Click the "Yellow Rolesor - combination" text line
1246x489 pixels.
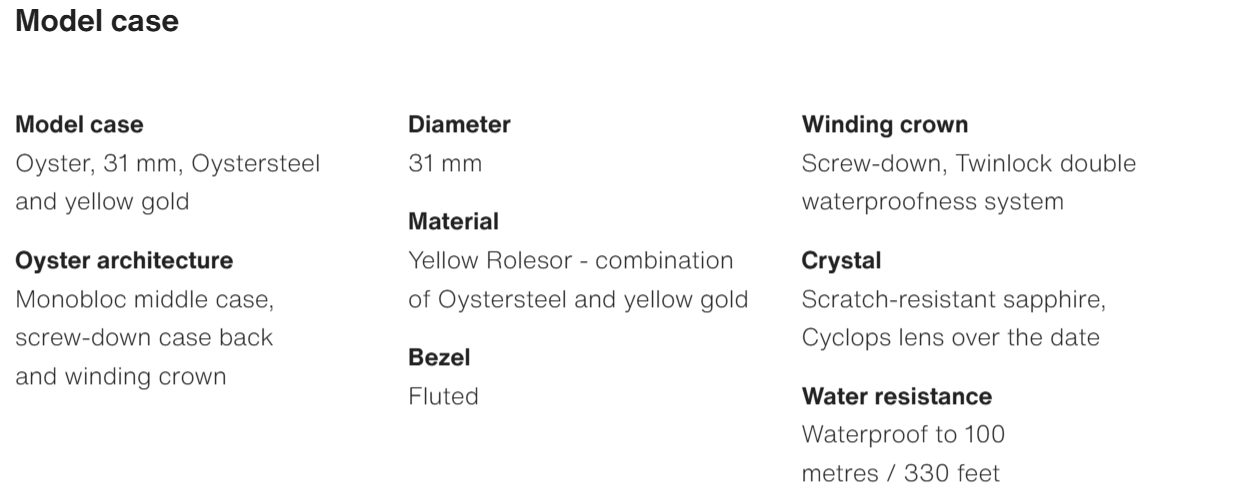click(x=570, y=261)
